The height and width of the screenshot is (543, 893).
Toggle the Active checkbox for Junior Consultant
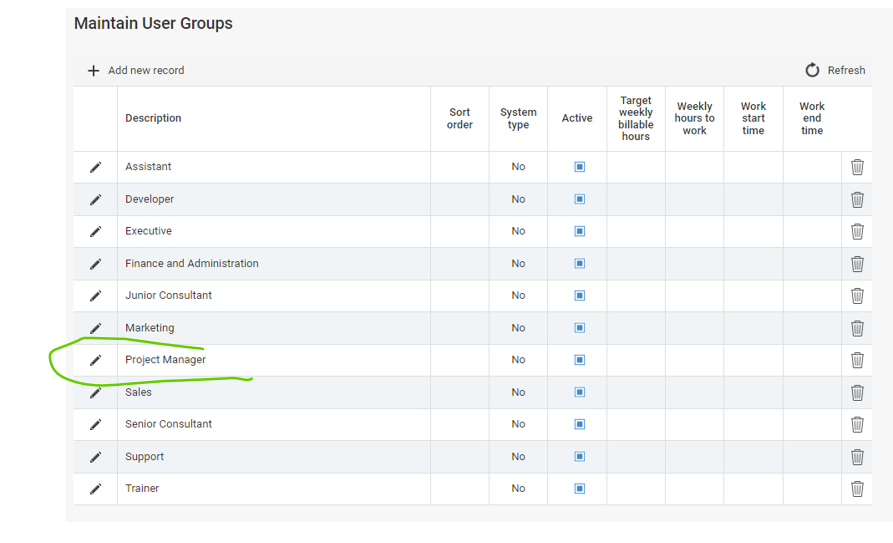pos(579,296)
